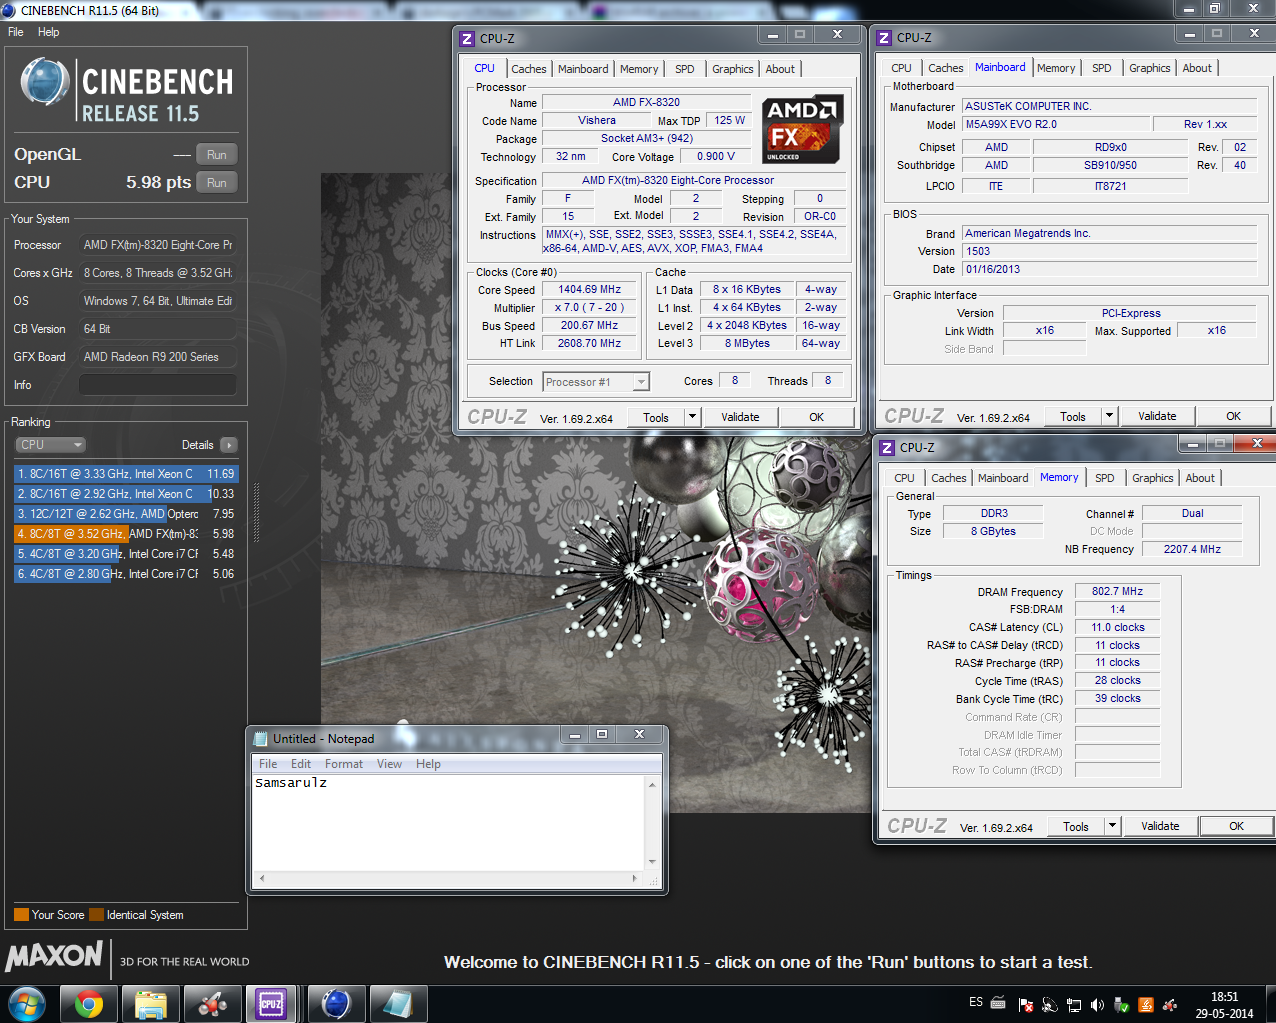The image size is (1276, 1023).
Task: Open Windows Explorer from the taskbar
Action: tap(150, 1004)
